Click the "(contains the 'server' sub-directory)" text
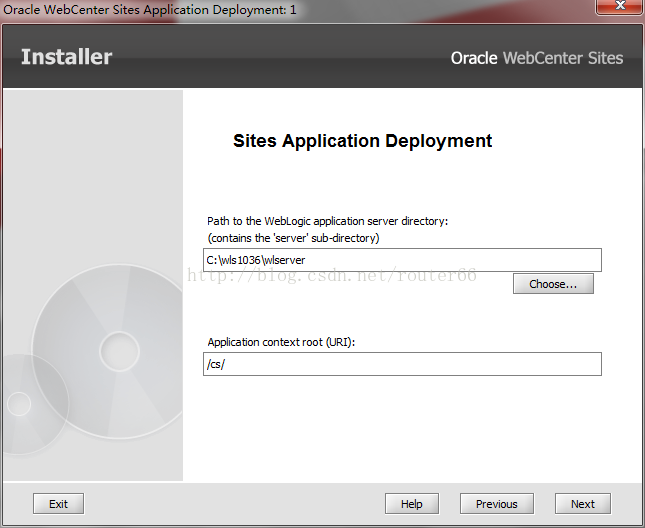Screen dimensions: 645x528 click(293, 238)
